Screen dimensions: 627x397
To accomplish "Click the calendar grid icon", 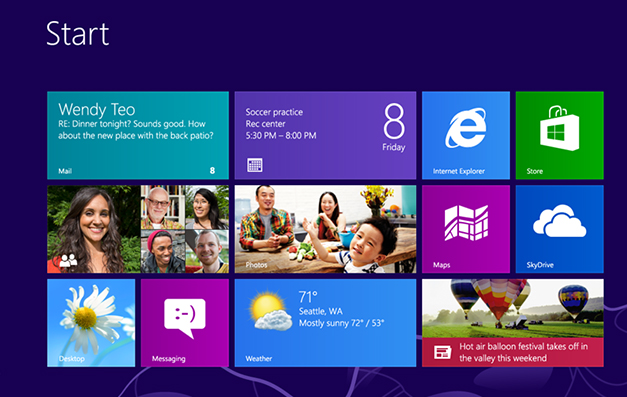I will 255,165.
